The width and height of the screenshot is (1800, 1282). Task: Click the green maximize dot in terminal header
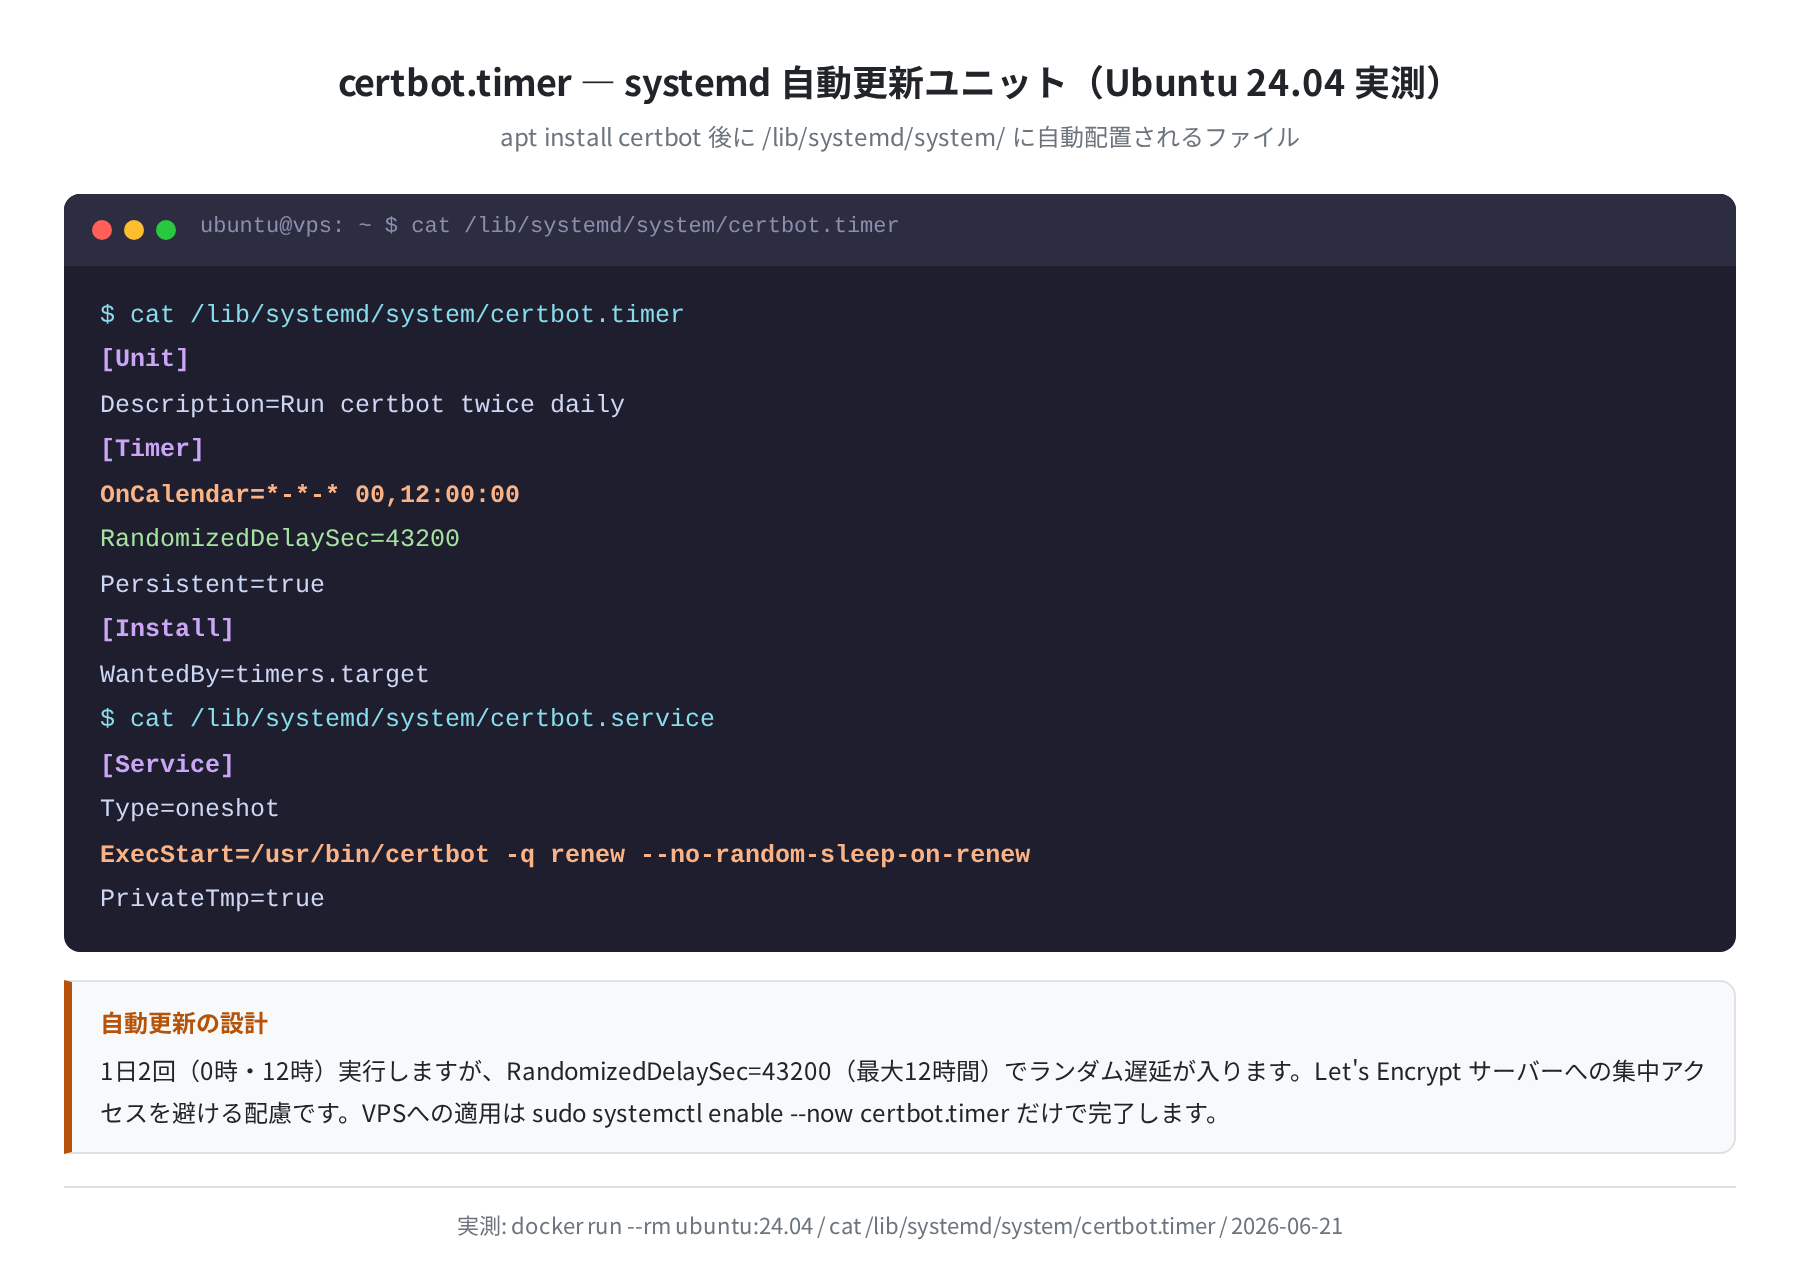pos(166,230)
